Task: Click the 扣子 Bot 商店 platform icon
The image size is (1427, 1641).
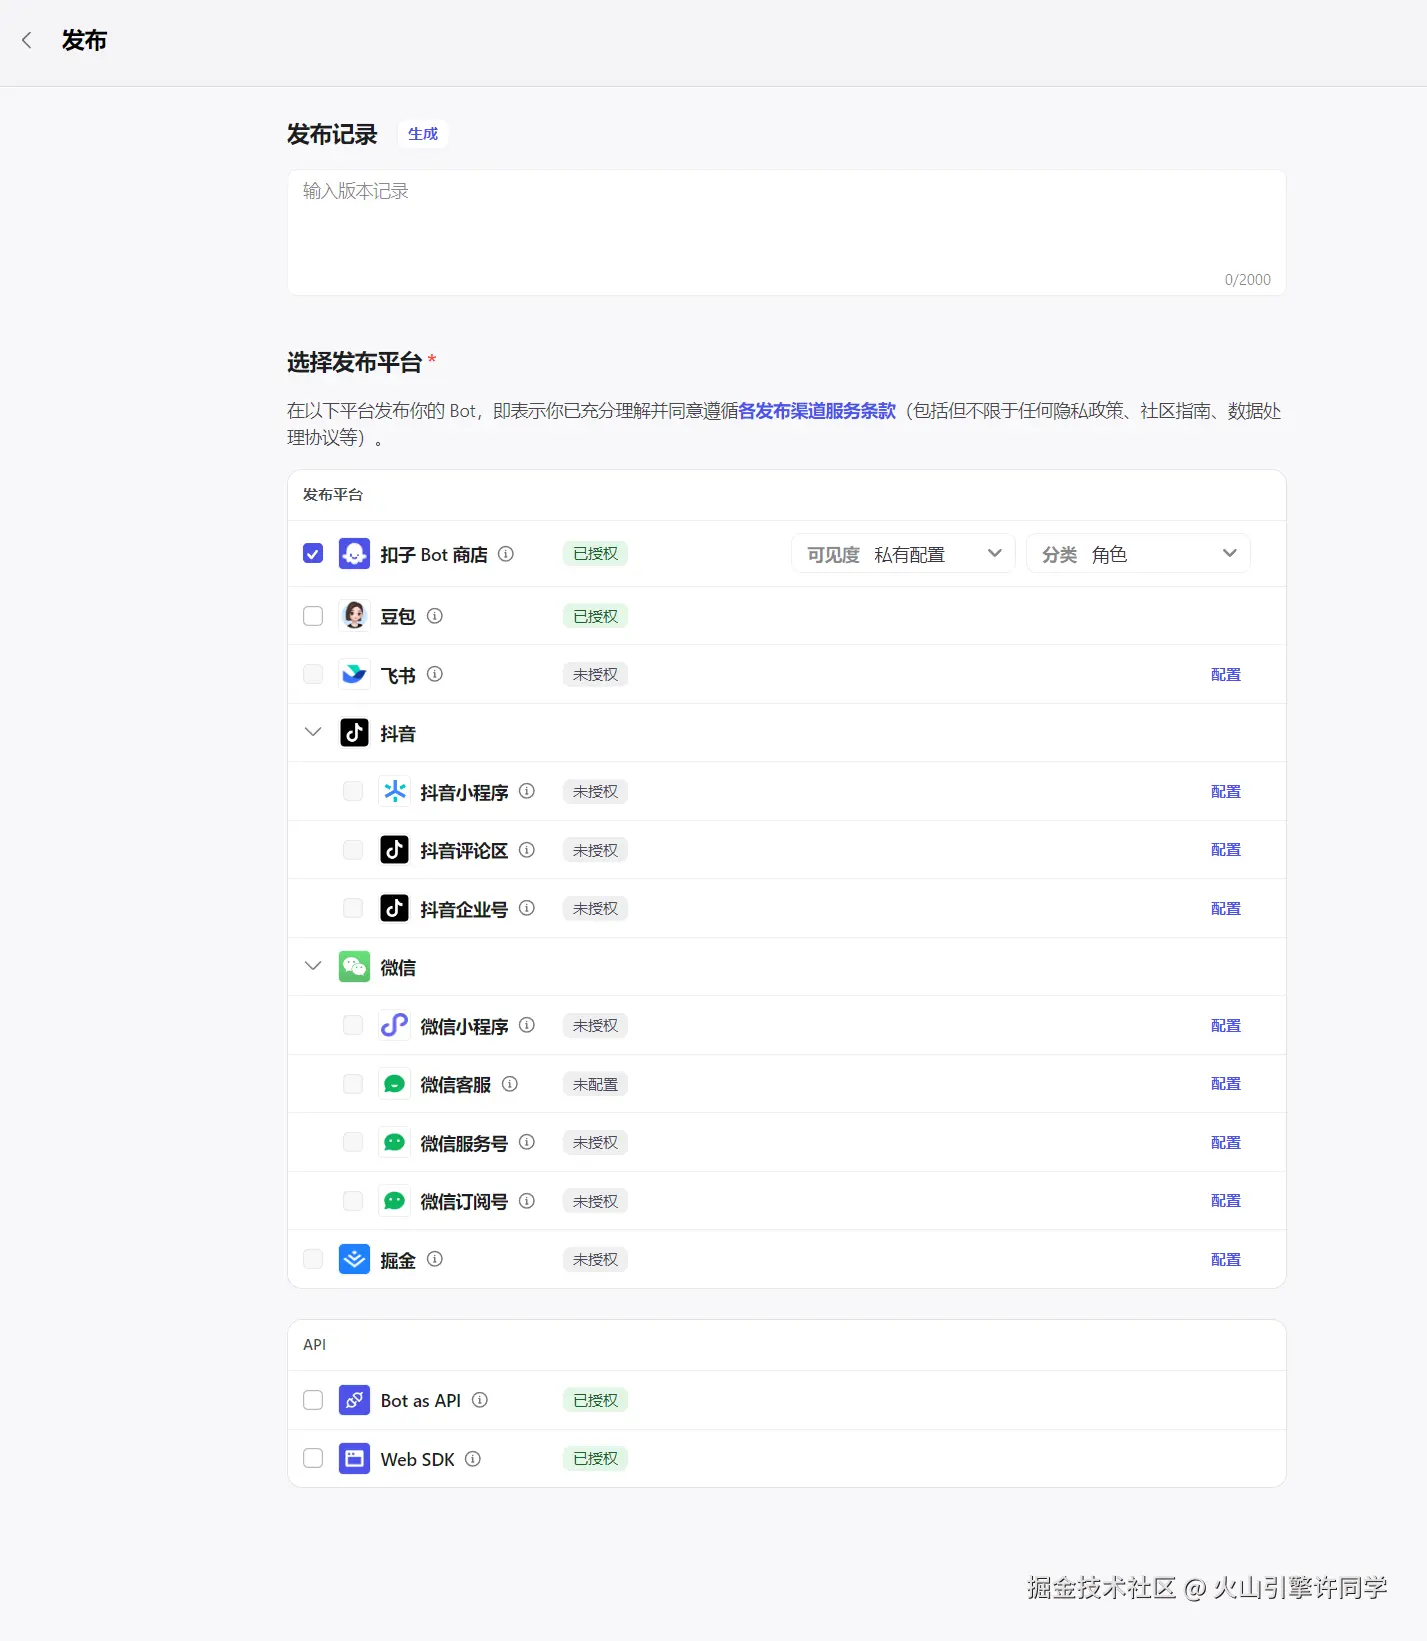Action: (354, 554)
